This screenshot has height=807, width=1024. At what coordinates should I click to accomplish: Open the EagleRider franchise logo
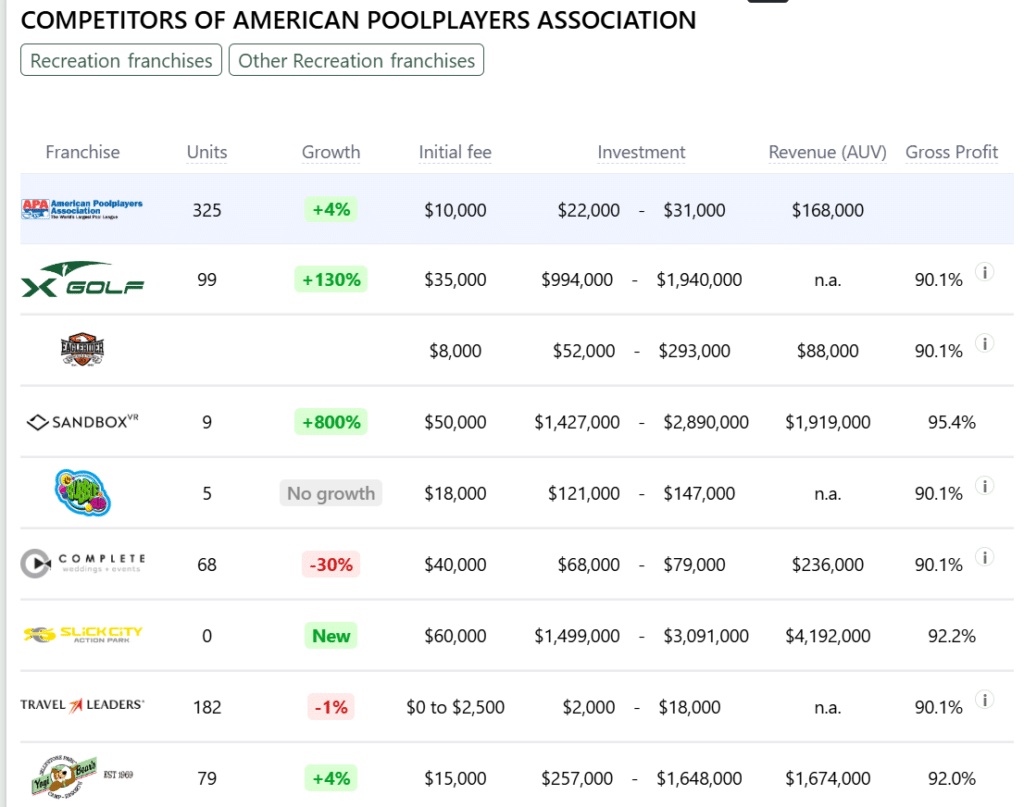click(82, 350)
